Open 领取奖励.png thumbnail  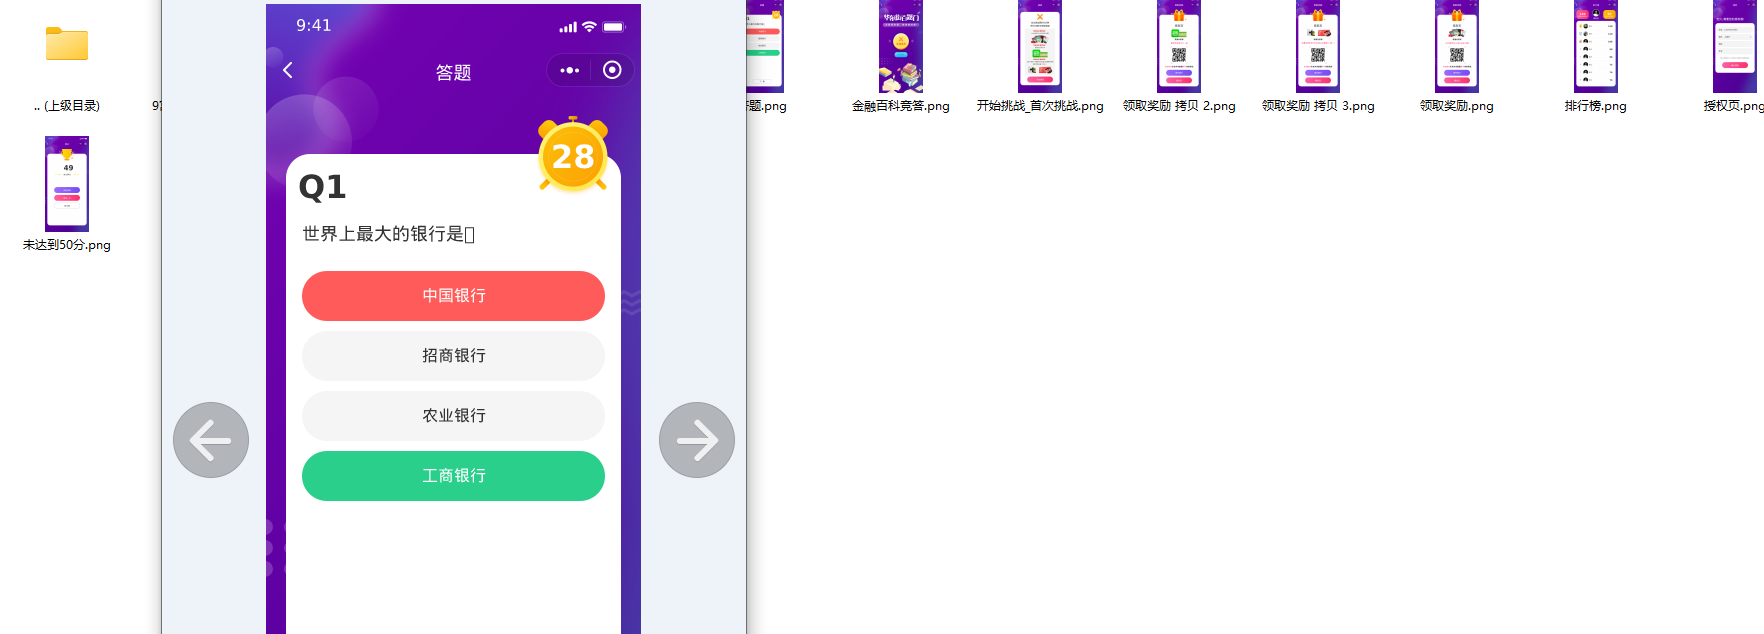point(1457,47)
